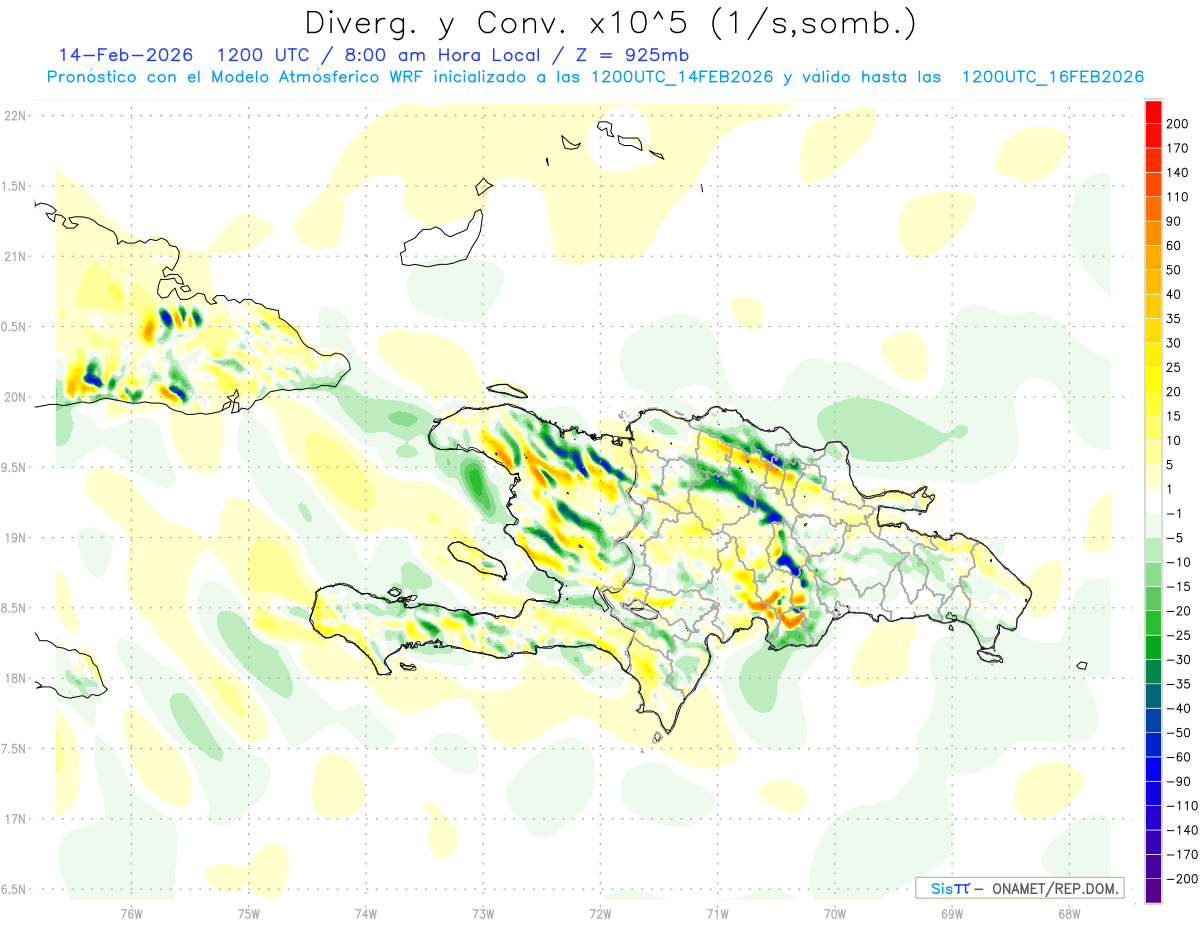The width and height of the screenshot is (1200, 927).
Task: Click the latitude label "21N"
Action: point(14,256)
